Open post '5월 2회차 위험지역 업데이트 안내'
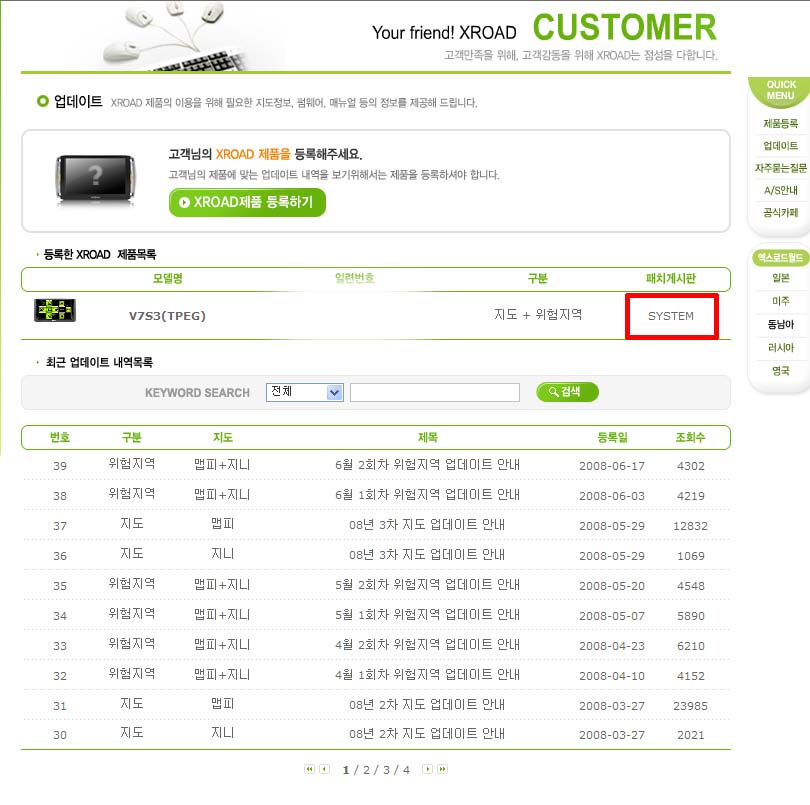810x805 pixels. 427,584
